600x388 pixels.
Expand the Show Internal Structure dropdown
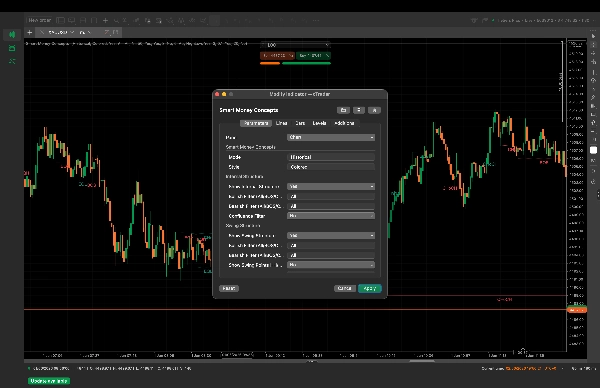(331, 187)
